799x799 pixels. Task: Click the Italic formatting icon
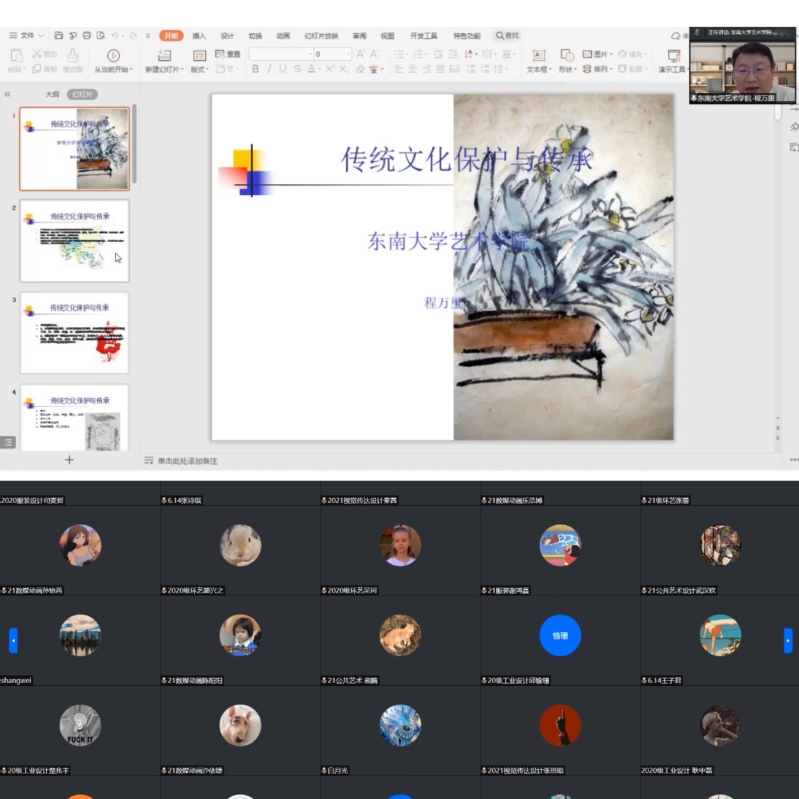coord(269,70)
